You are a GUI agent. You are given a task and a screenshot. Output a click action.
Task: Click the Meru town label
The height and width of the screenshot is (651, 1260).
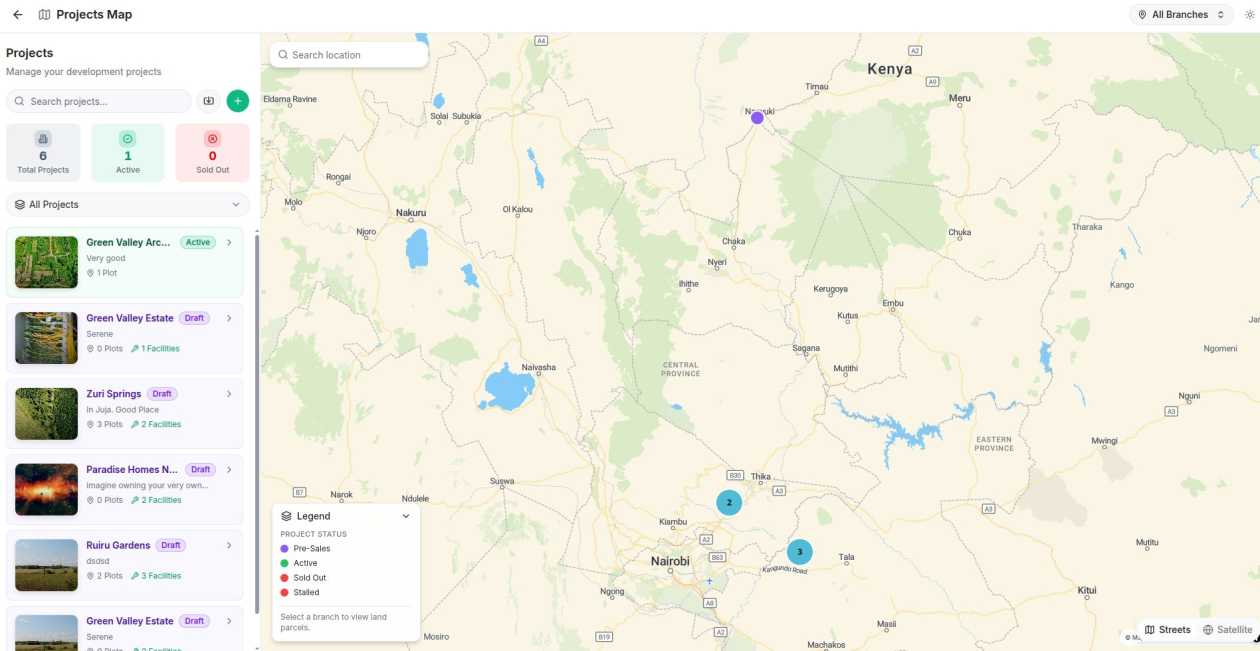(x=960, y=98)
